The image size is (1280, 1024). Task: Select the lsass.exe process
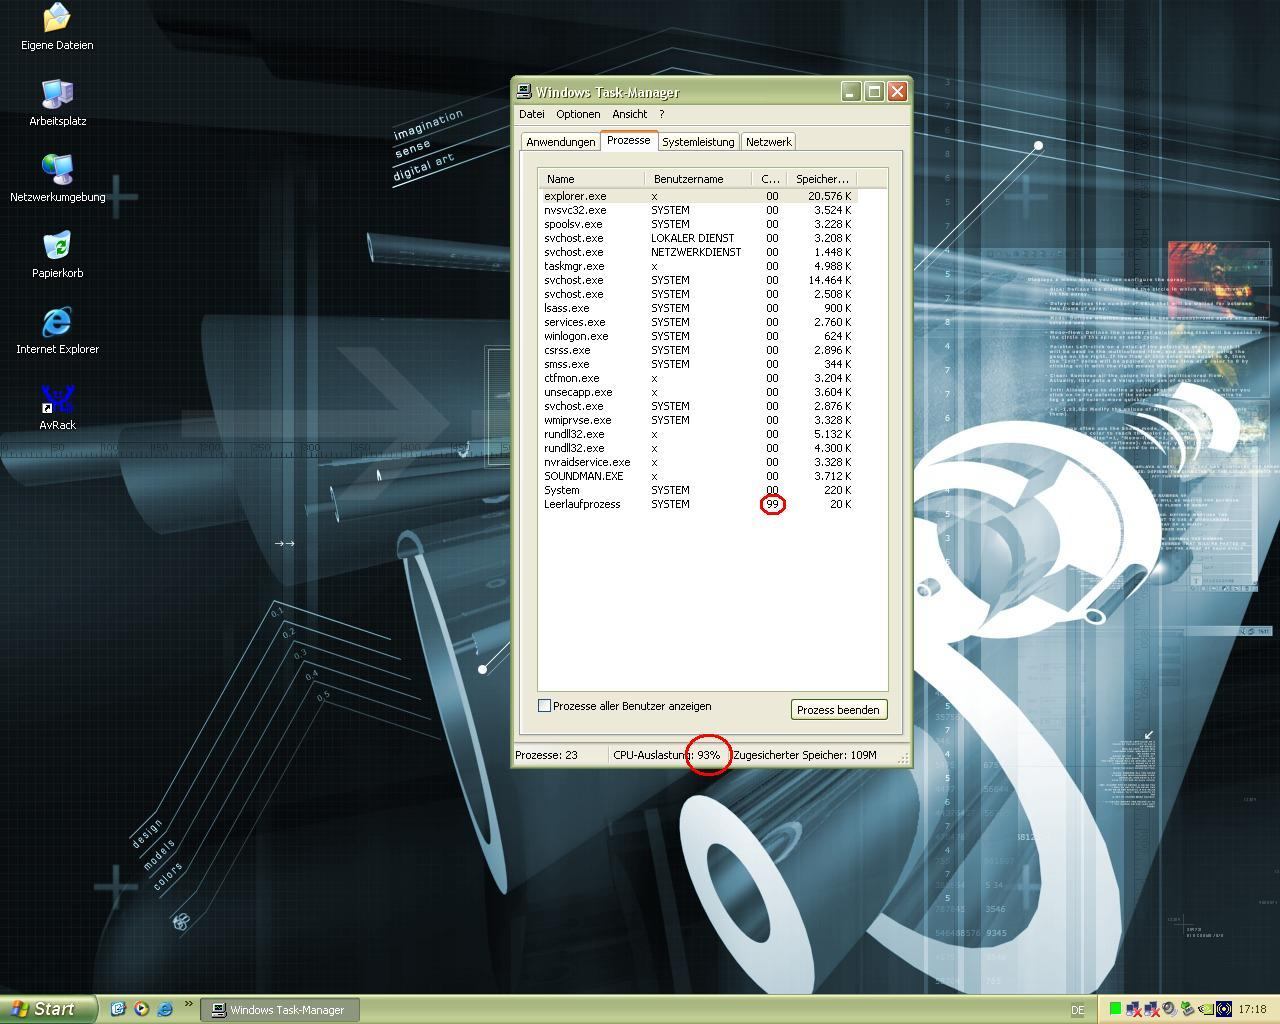[698, 308]
